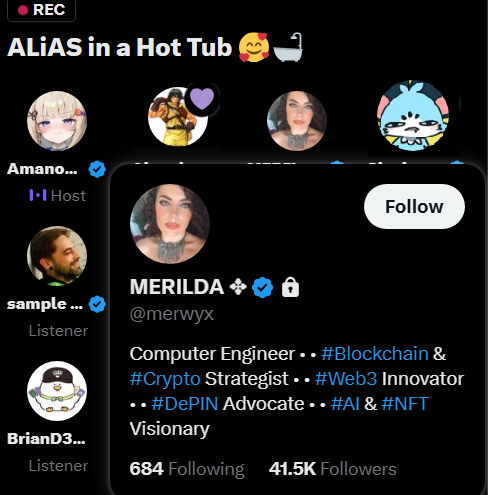Open the #DePIN hashtag link
Image resolution: width=488 pixels, height=495 pixels.
click(185, 404)
